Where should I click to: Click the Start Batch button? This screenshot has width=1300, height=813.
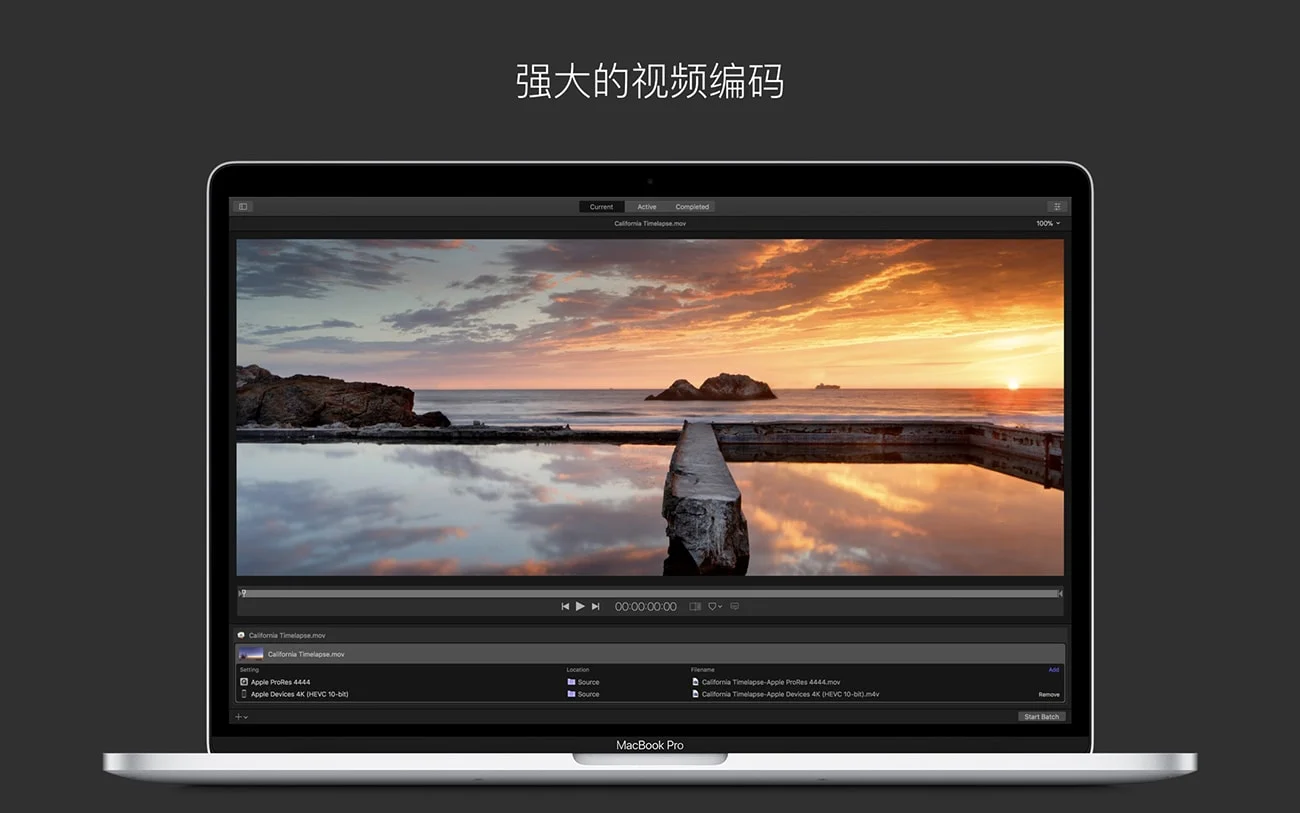[1041, 717]
